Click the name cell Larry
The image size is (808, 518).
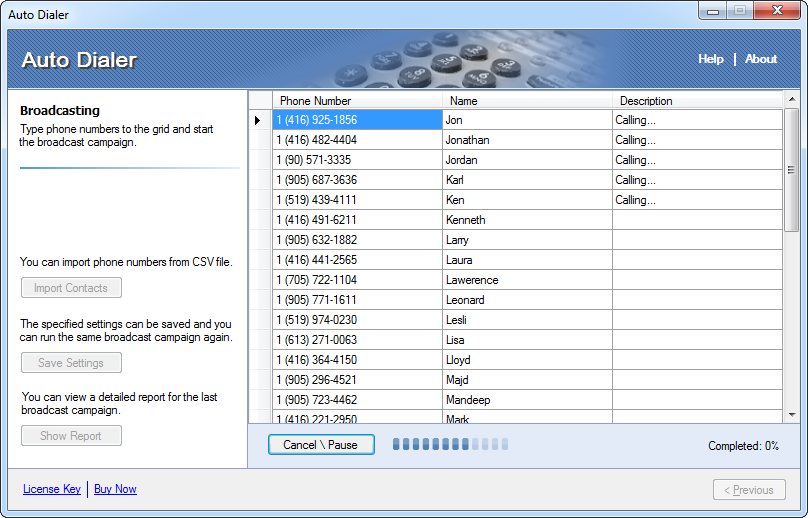(x=527, y=240)
